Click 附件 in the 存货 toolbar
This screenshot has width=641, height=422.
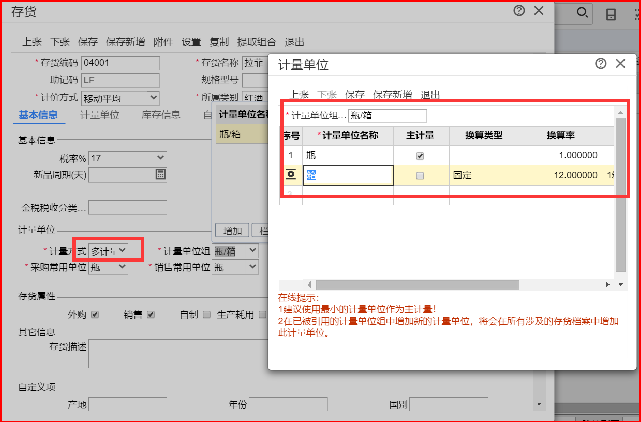pyautogui.click(x=163, y=42)
